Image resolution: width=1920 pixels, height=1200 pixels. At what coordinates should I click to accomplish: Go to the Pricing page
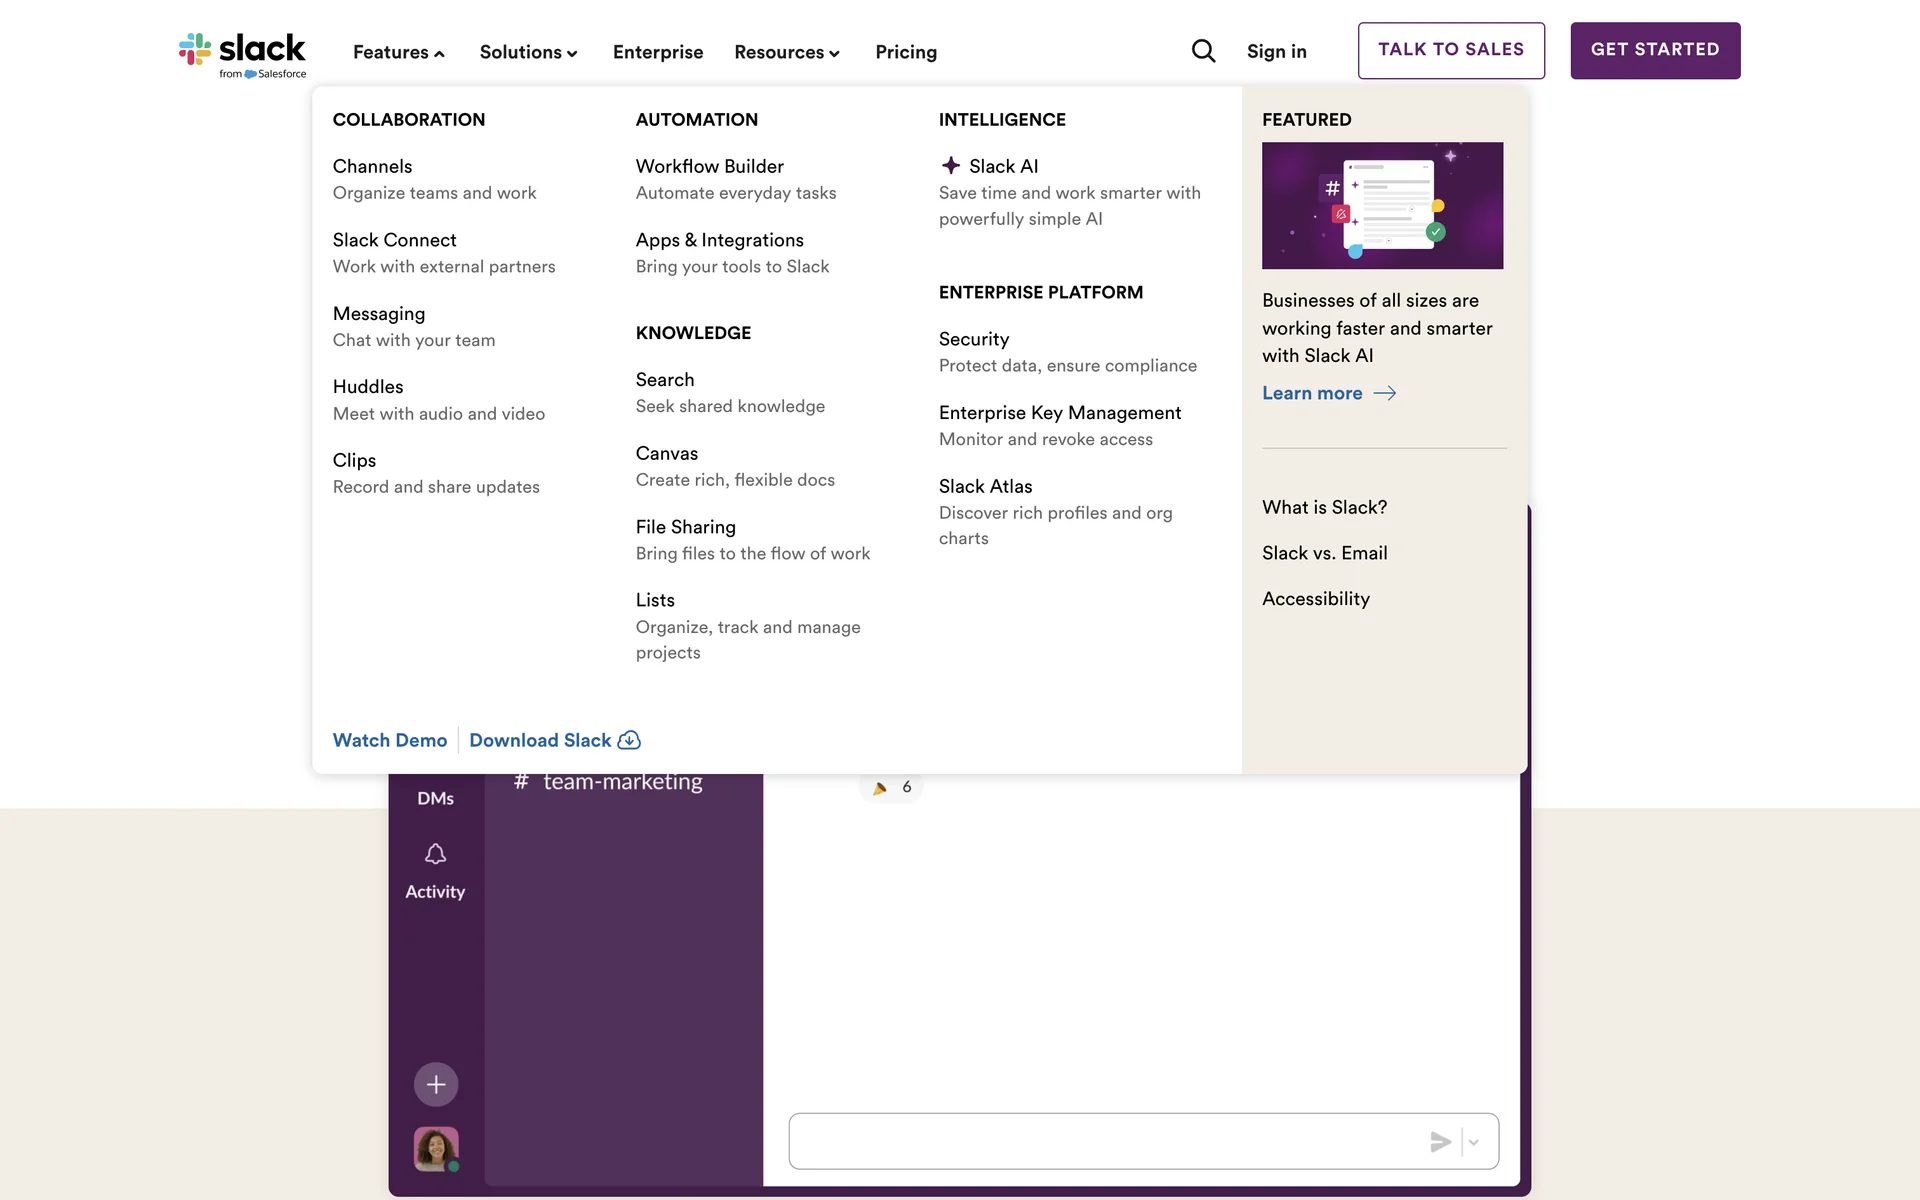(906, 52)
